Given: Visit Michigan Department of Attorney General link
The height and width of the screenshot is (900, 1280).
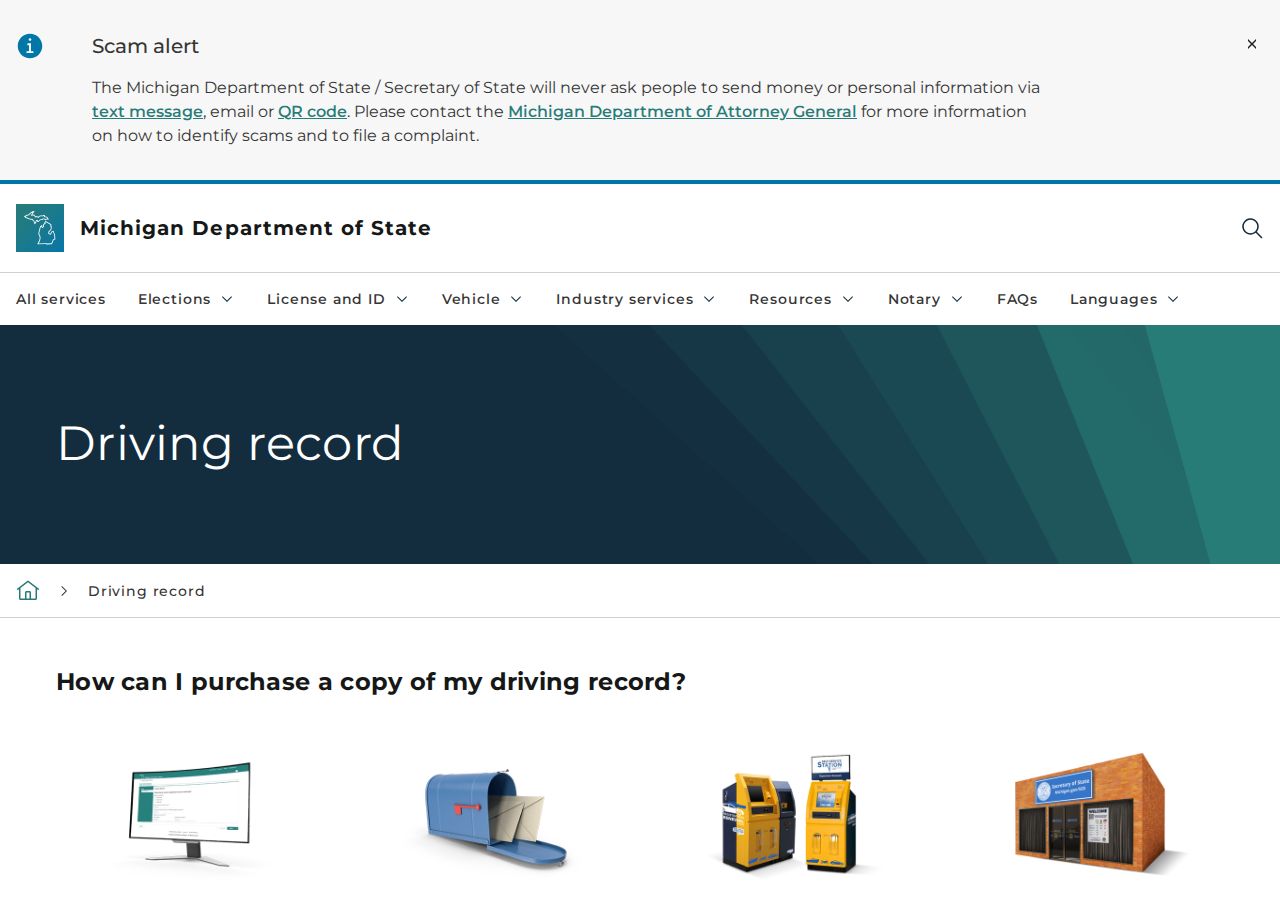Looking at the screenshot, I should [682, 111].
